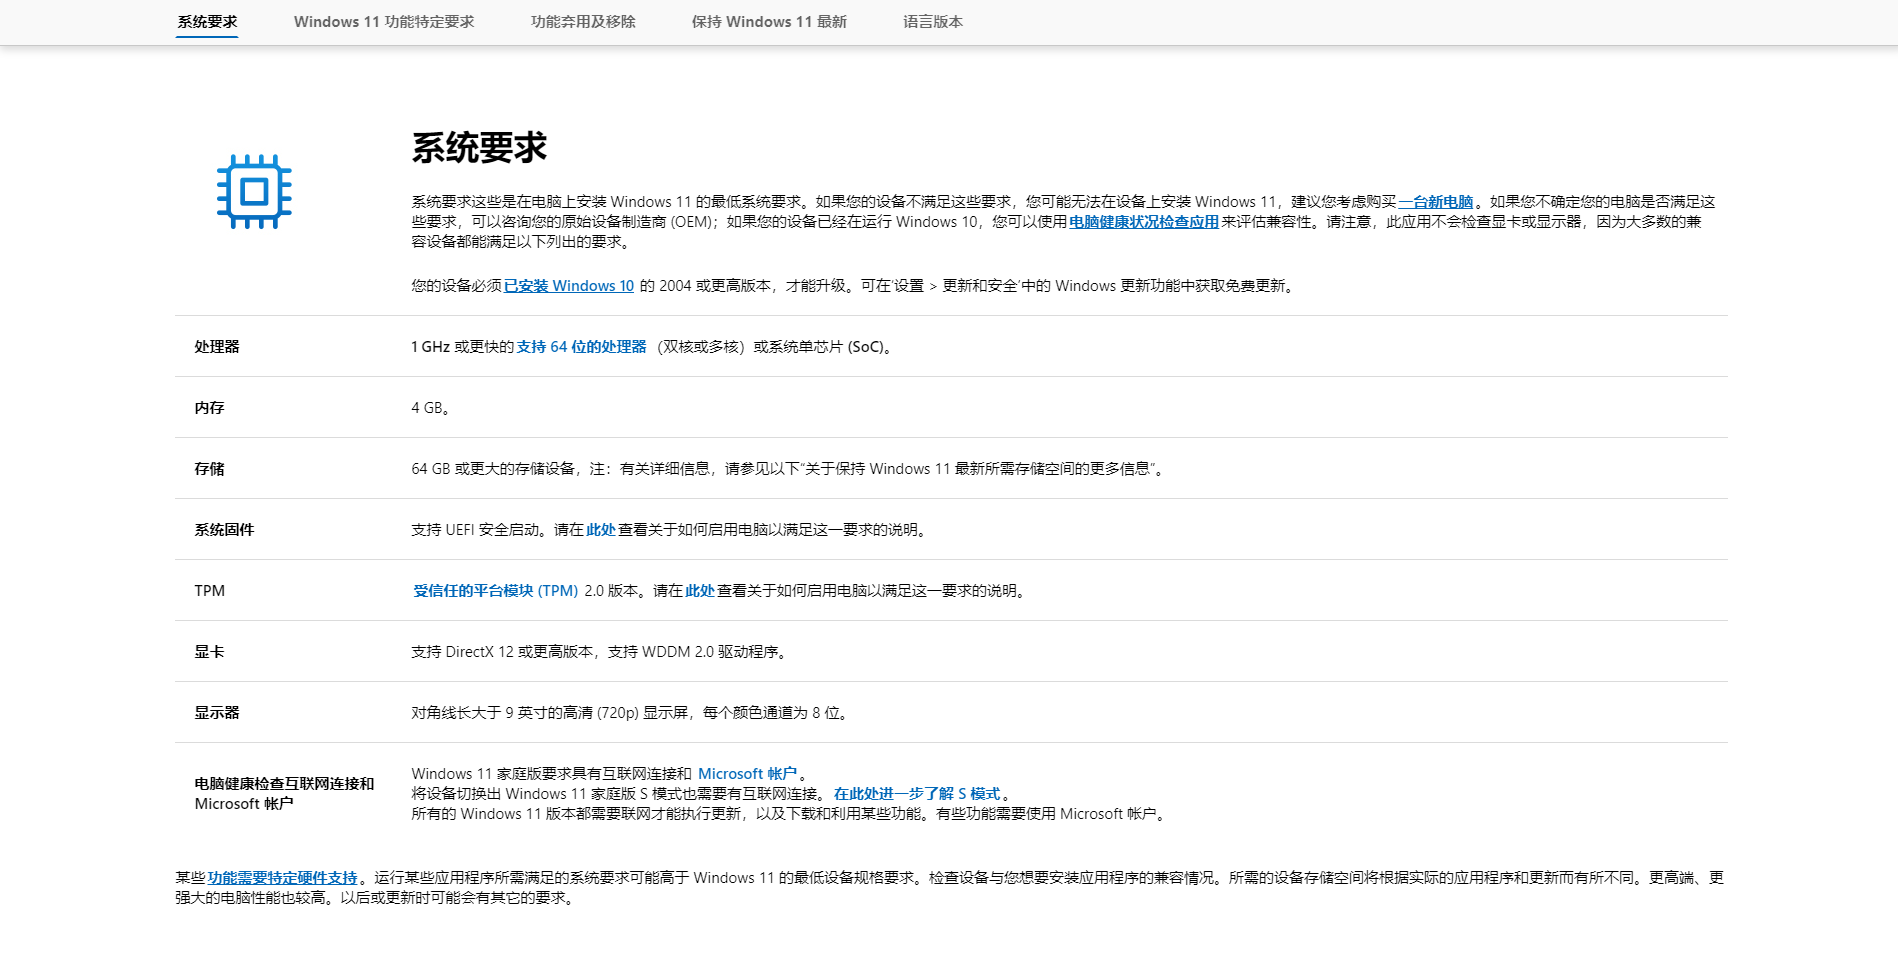Click the 已安装 Windows 10 link
Screen dimensions: 1898x966
pos(569,286)
